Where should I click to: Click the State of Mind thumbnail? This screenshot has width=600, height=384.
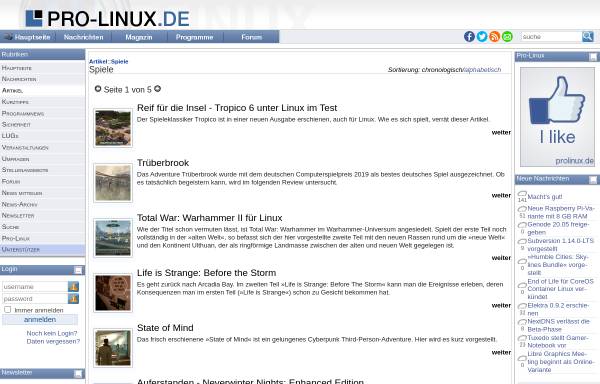pyautogui.click(x=113, y=348)
